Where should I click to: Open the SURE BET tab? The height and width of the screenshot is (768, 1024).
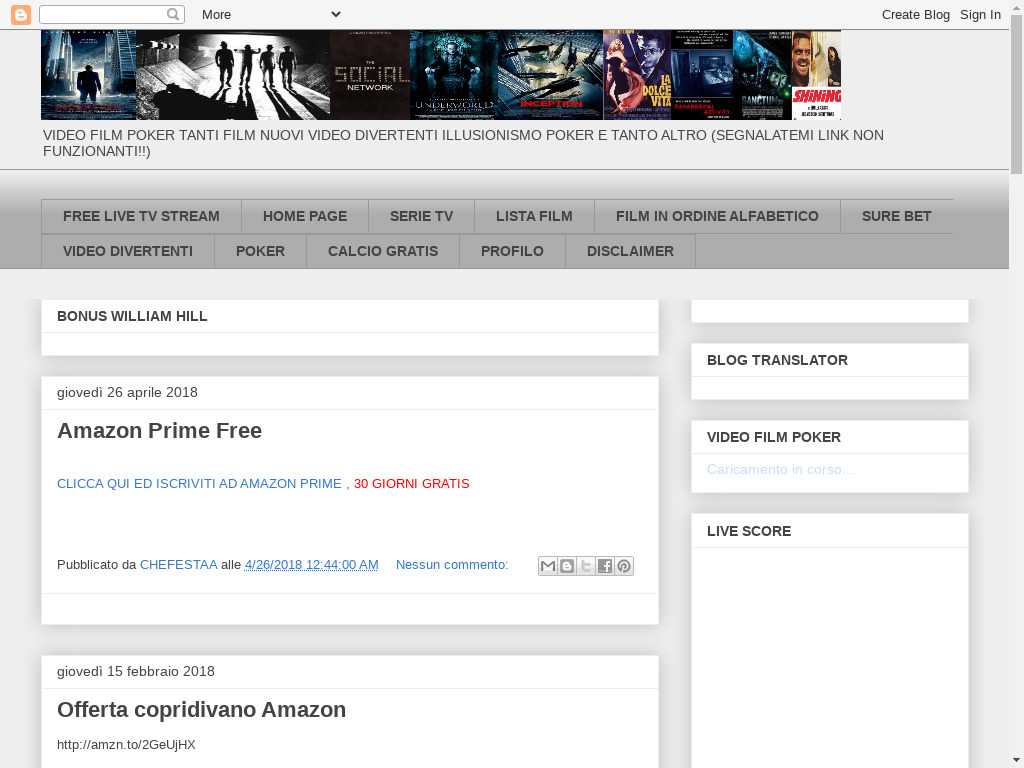[897, 216]
